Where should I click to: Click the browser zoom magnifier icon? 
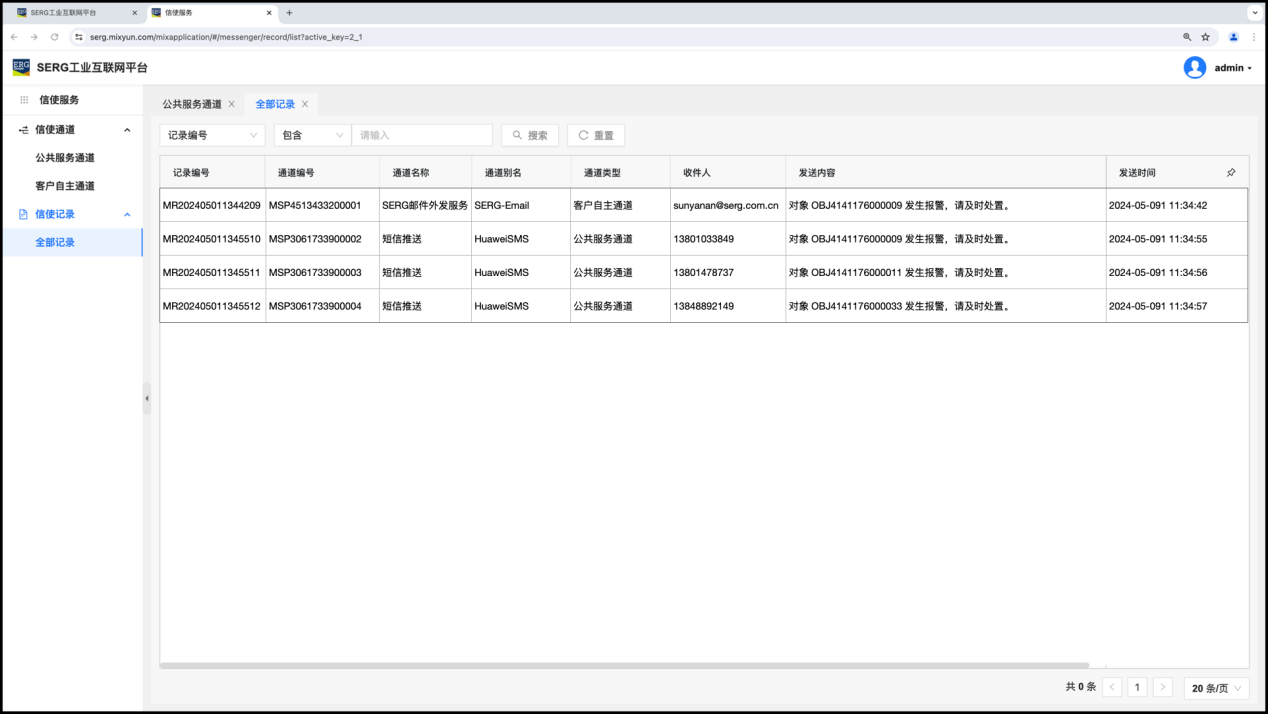(x=1187, y=37)
